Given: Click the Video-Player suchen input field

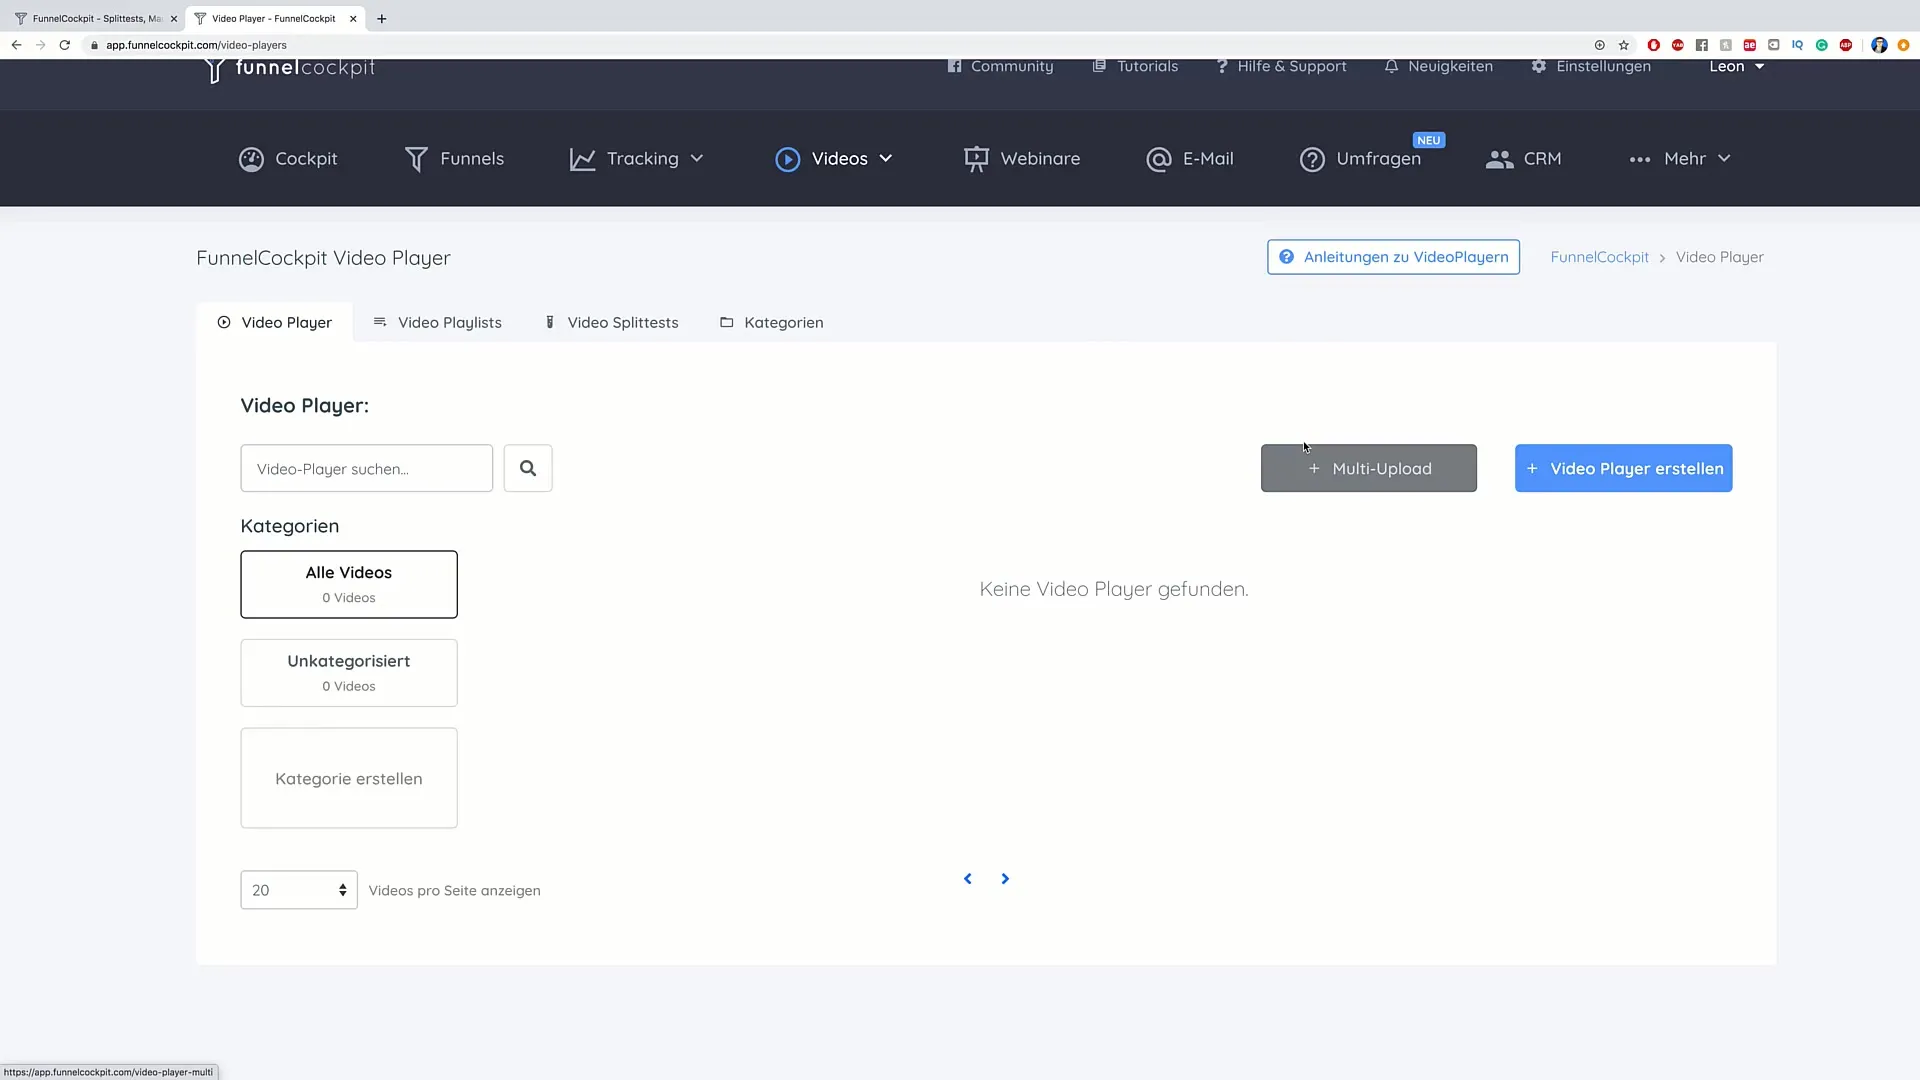Looking at the screenshot, I should pos(365,468).
